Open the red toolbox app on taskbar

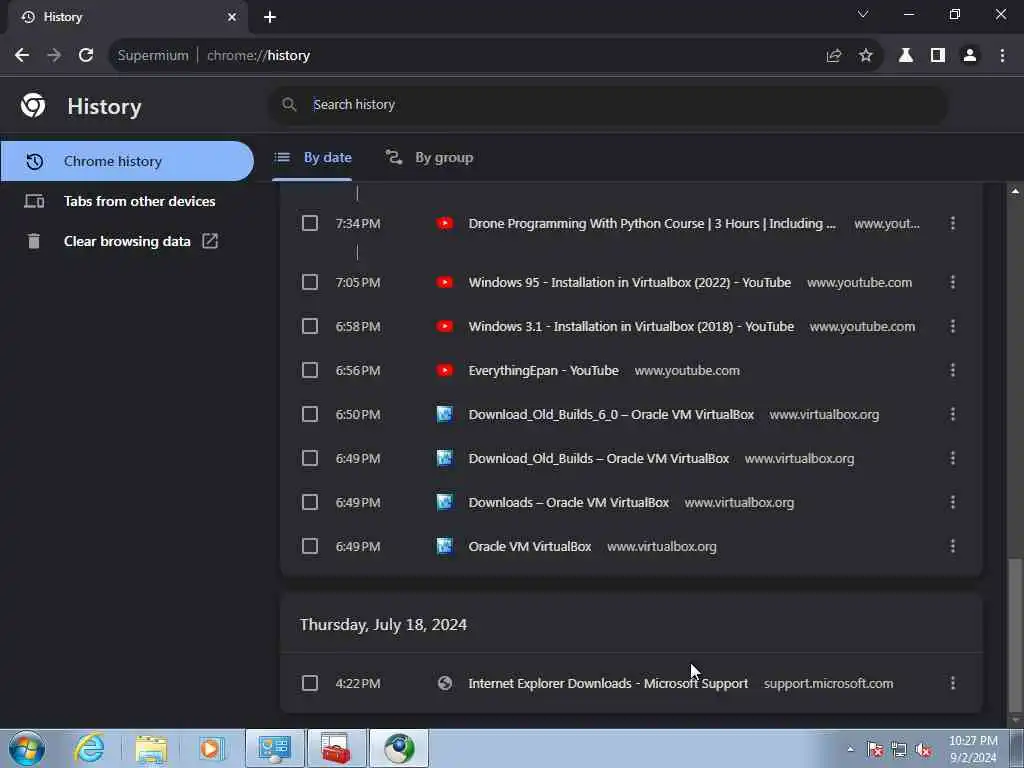pyautogui.click(x=336, y=748)
